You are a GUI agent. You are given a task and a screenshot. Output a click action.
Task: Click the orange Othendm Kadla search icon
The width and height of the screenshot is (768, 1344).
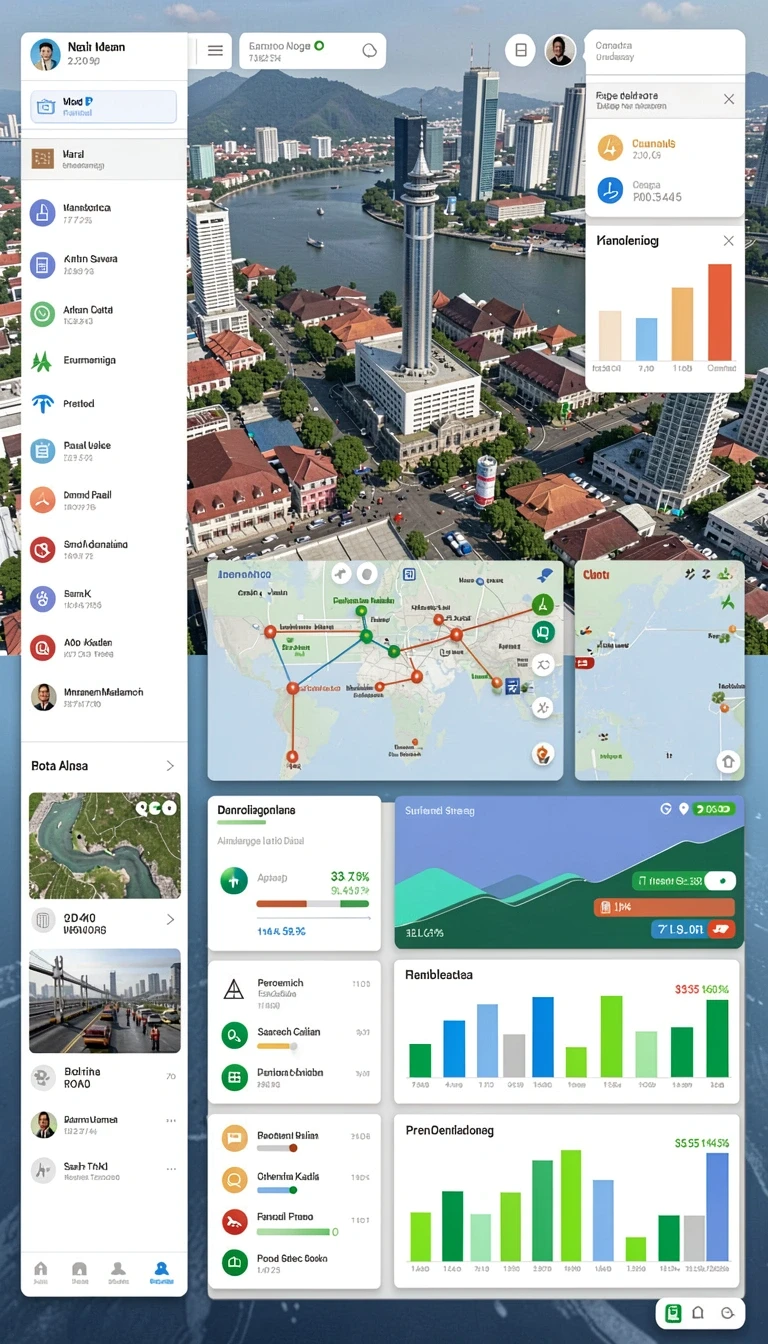(233, 1180)
